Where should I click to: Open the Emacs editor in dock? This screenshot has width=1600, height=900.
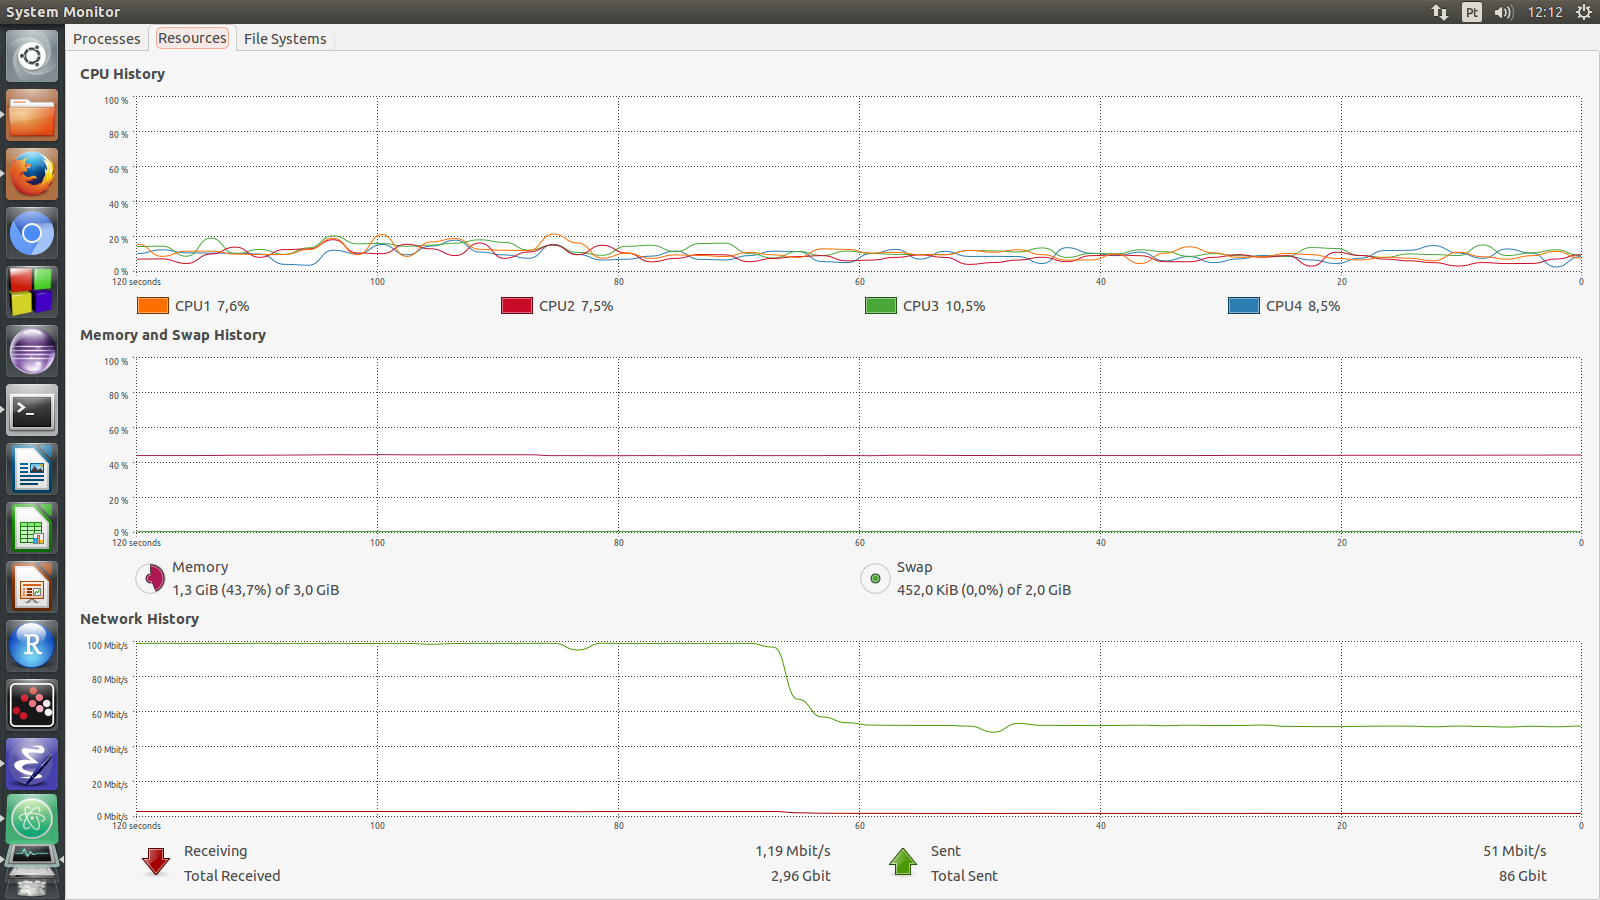32,764
